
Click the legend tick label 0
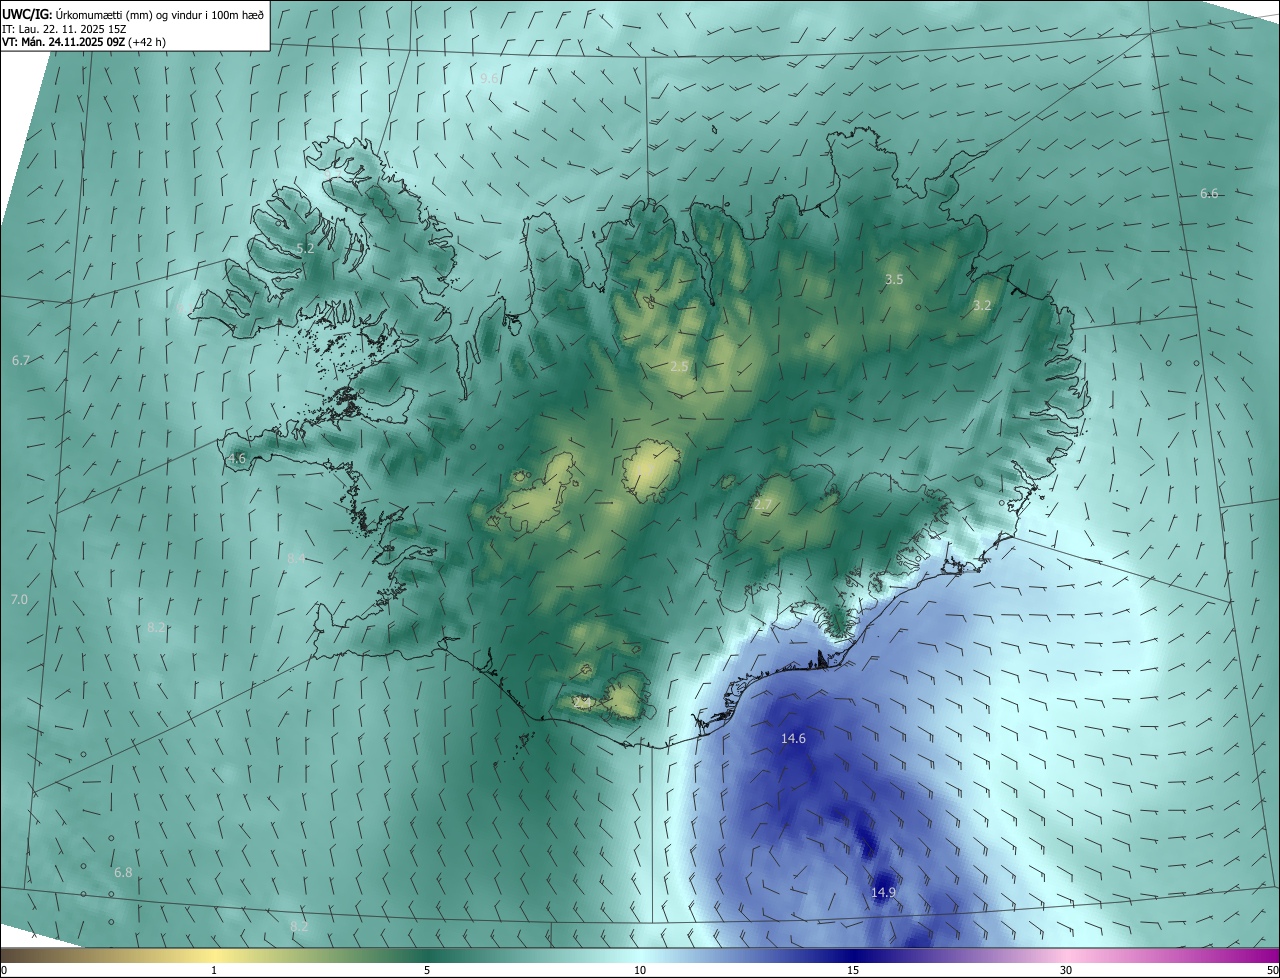[4, 970]
